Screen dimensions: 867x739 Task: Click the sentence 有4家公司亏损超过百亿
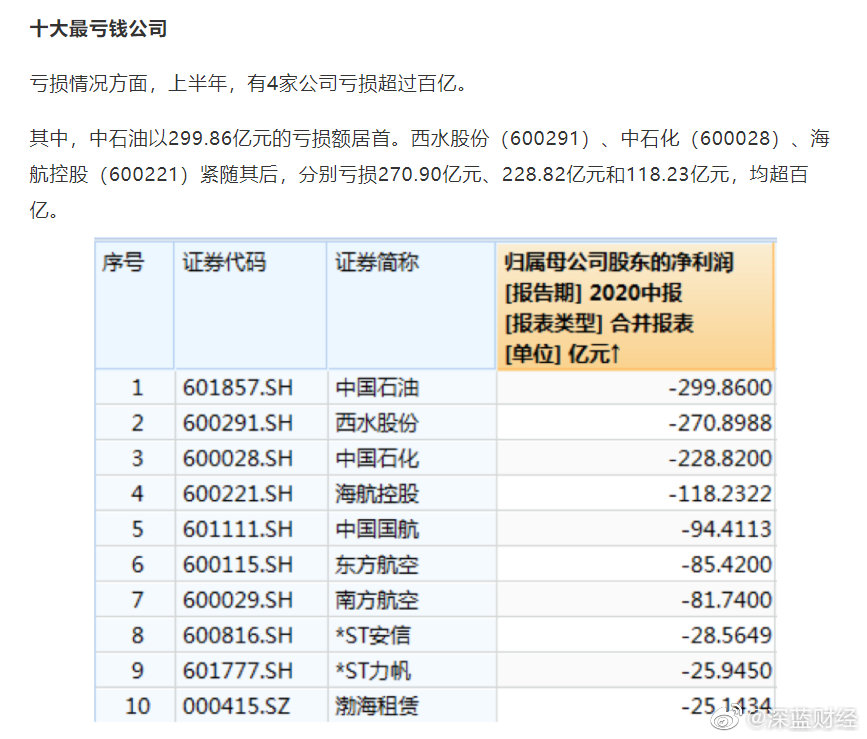tap(353, 83)
